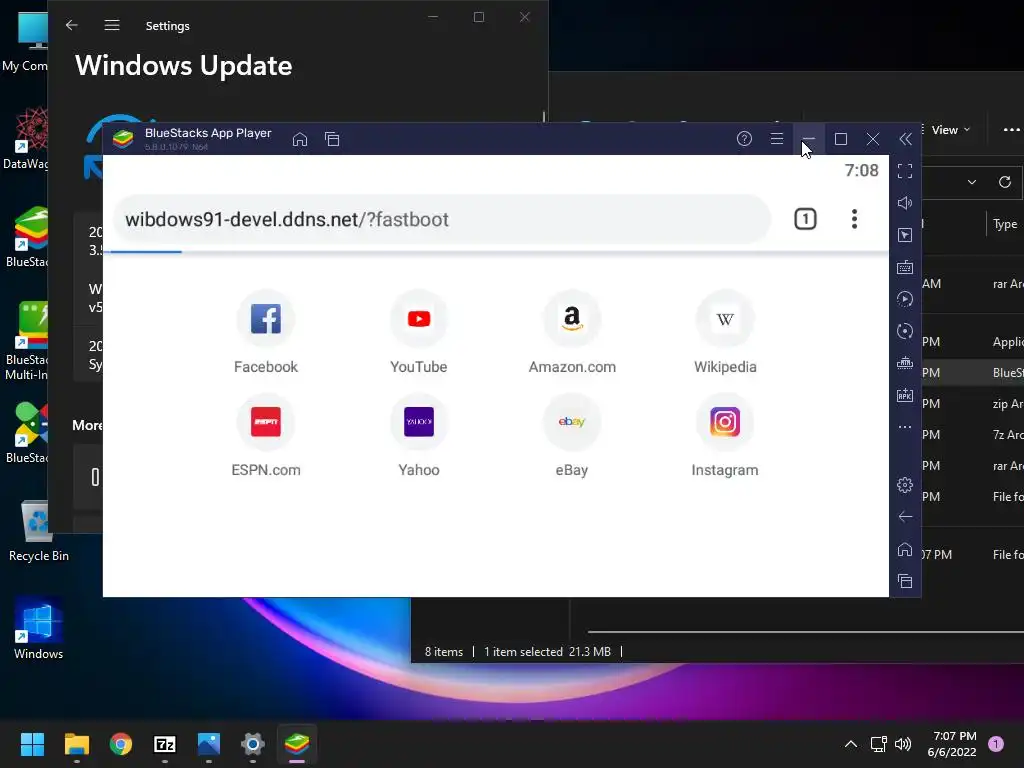Screen dimensions: 1024x768
Task: Click the File Explorer horizontal scrollbar
Action: pyautogui.click(x=805, y=632)
